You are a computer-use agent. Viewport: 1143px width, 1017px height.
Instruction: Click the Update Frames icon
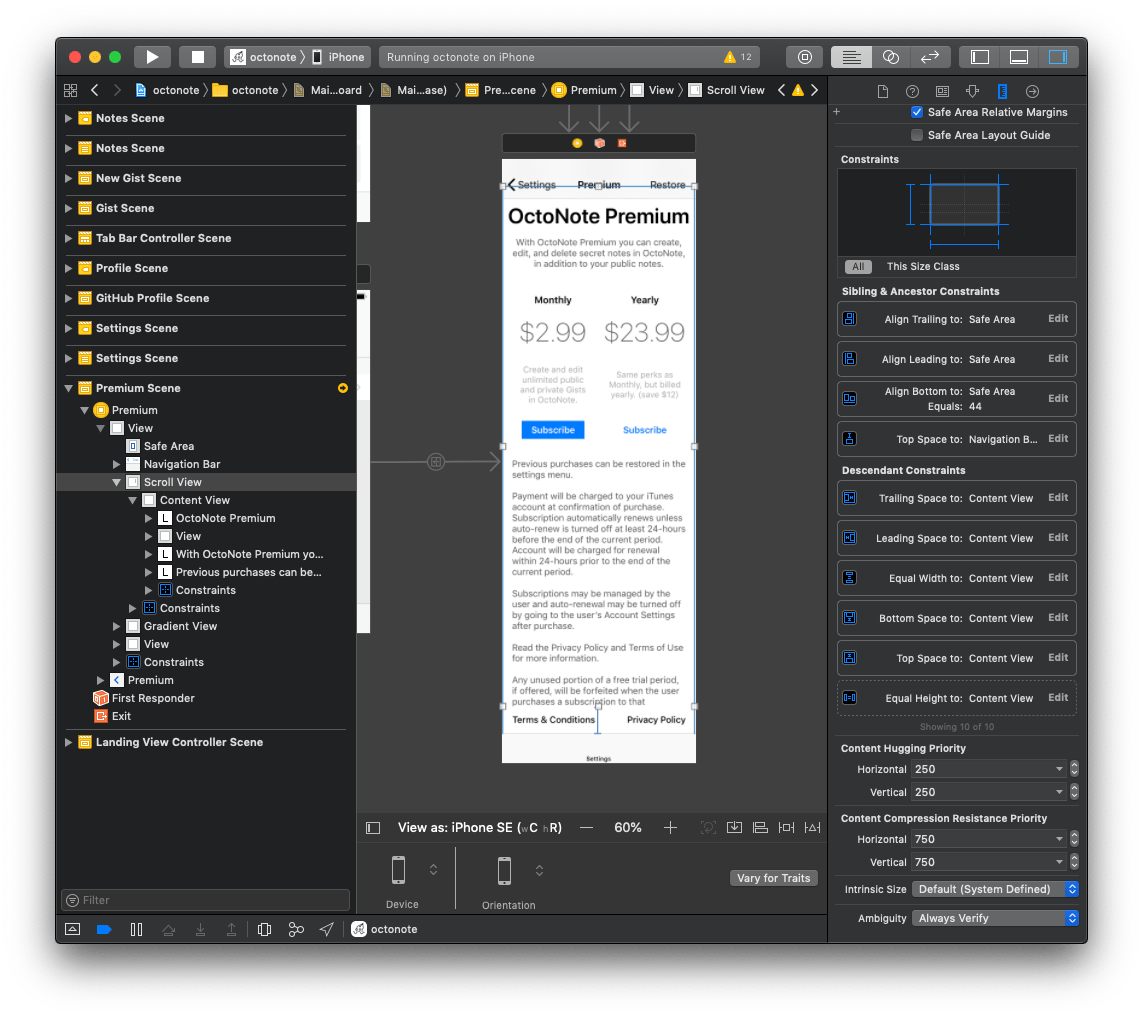[708, 828]
